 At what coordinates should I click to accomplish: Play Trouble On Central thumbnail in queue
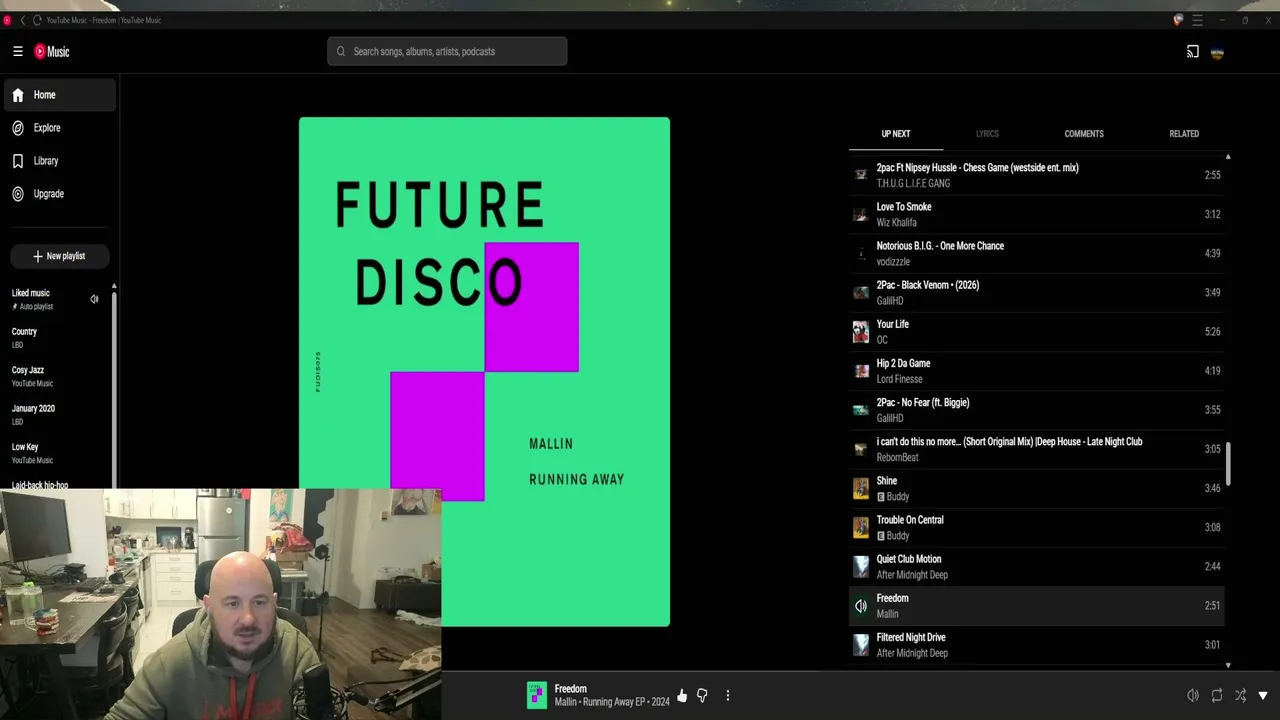(860, 527)
